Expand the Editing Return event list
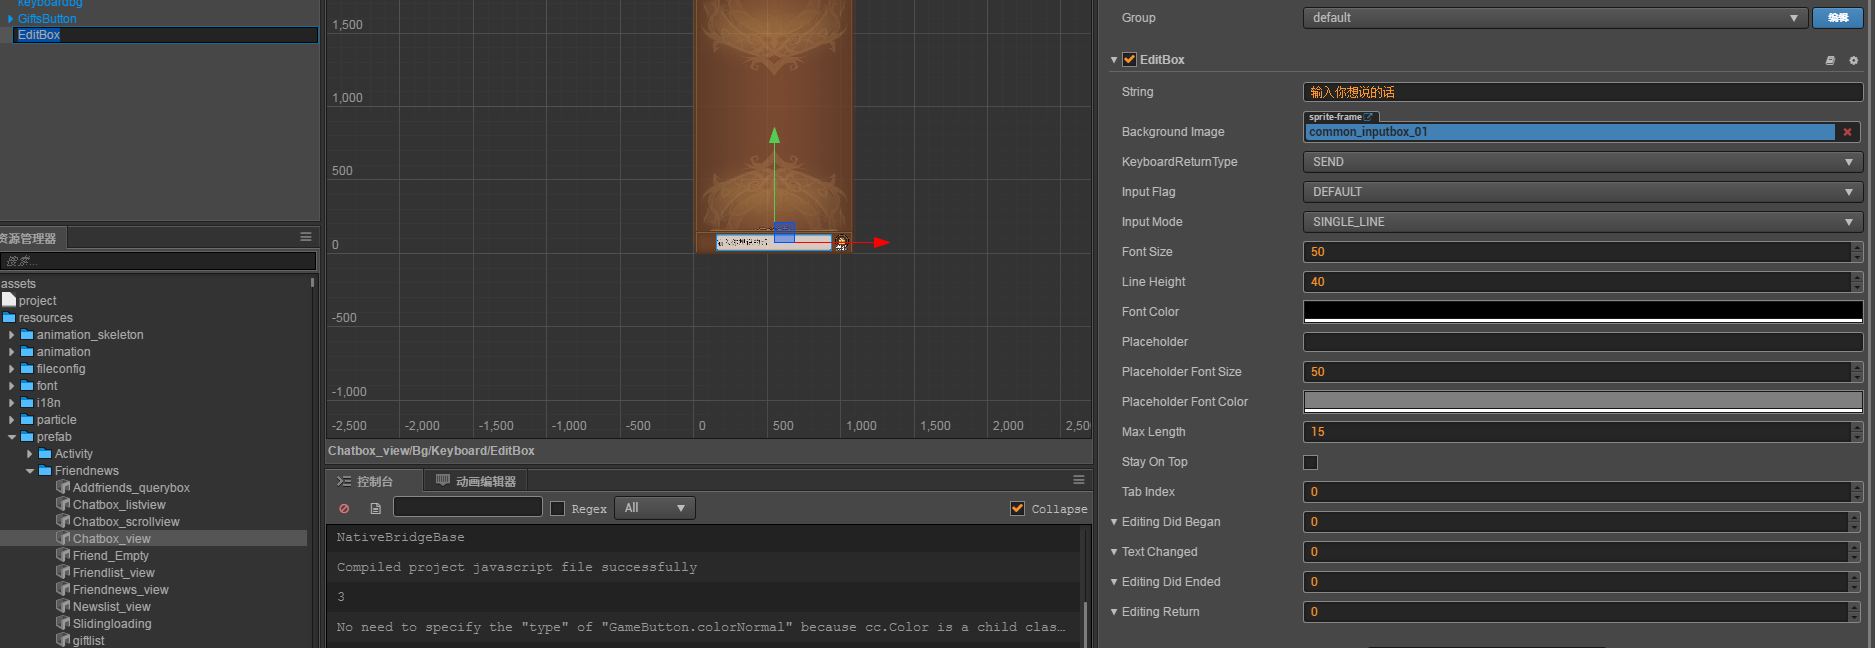Image resolution: width=1875 pixels, height=648 pixels. (1114, 612)
